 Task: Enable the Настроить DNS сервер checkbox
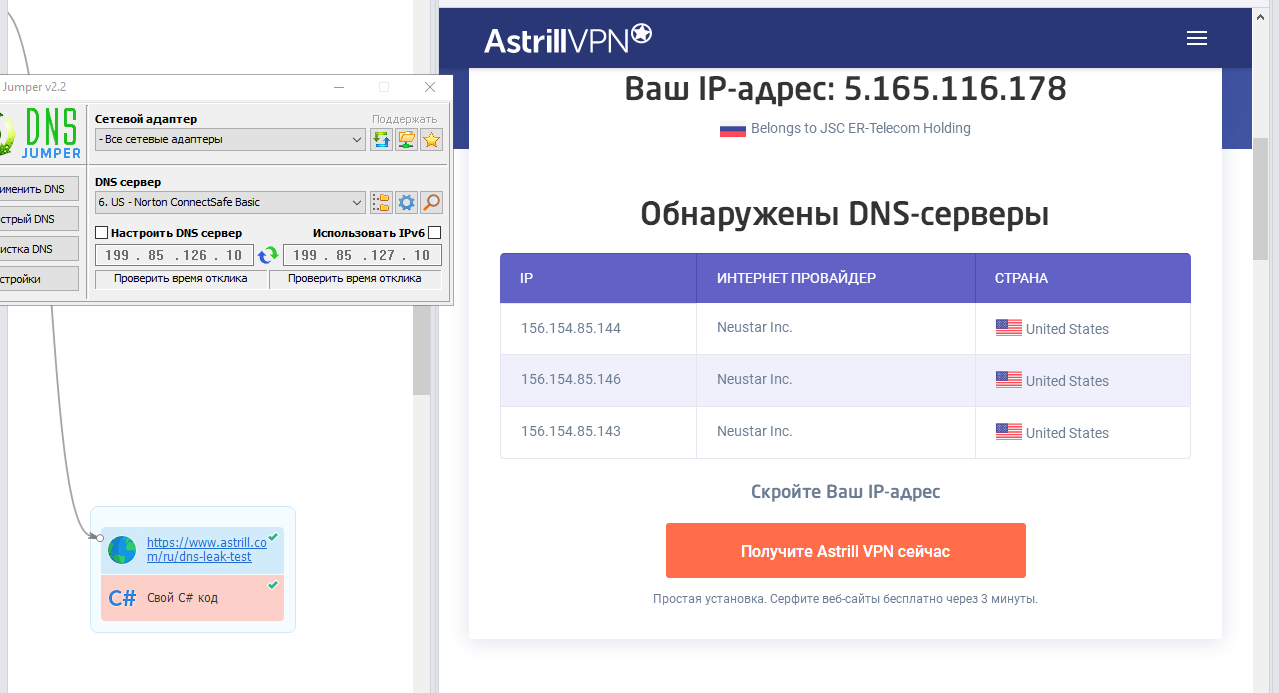[101, 233]
